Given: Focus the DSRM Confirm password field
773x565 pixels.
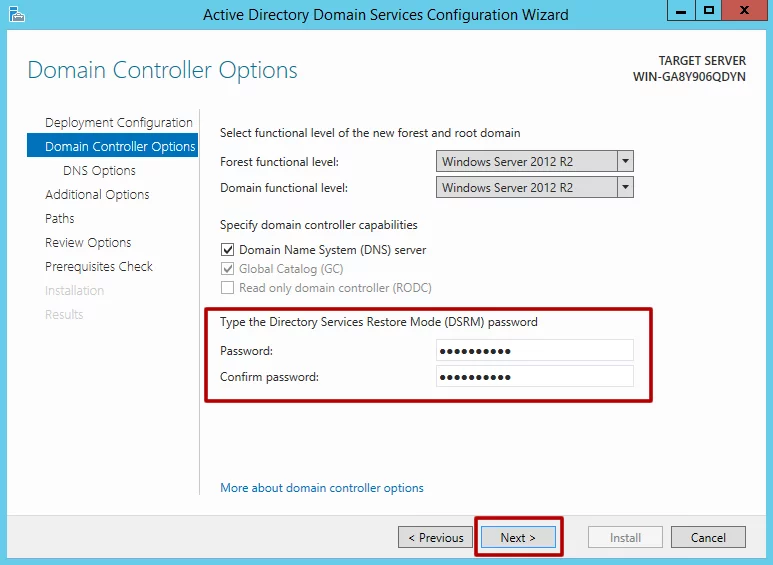Looking at the screenshot, I should (x=535, y=376).
